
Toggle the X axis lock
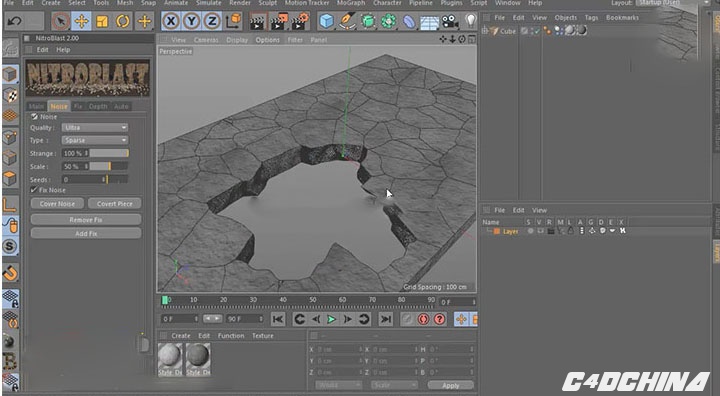click(171, 21)
